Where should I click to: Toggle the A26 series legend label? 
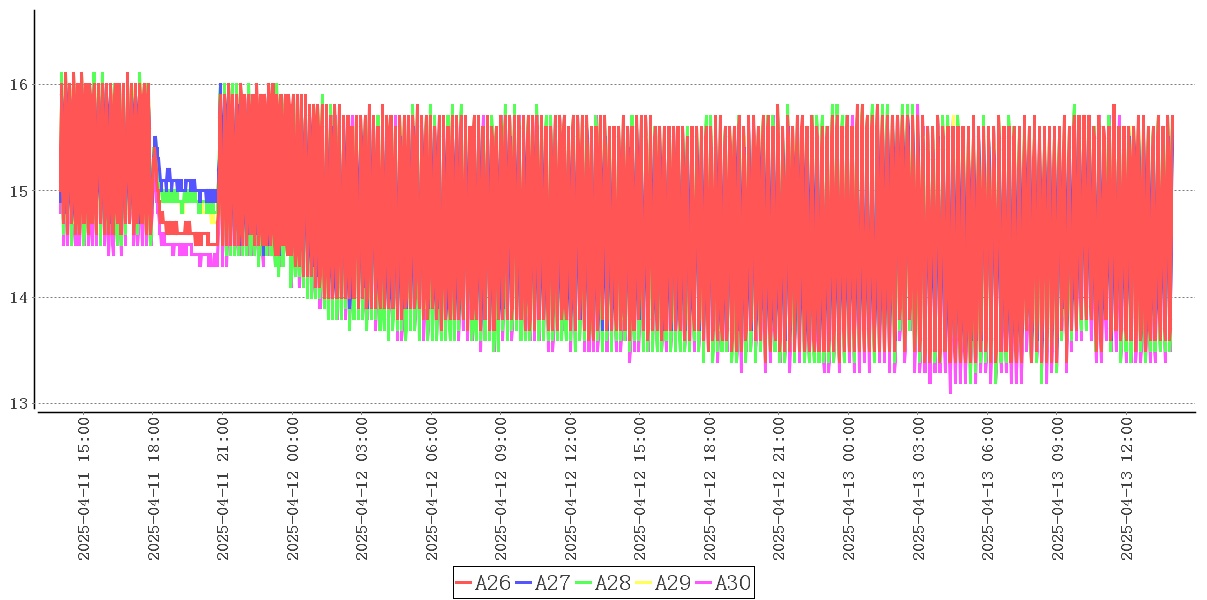pos(492,583)
